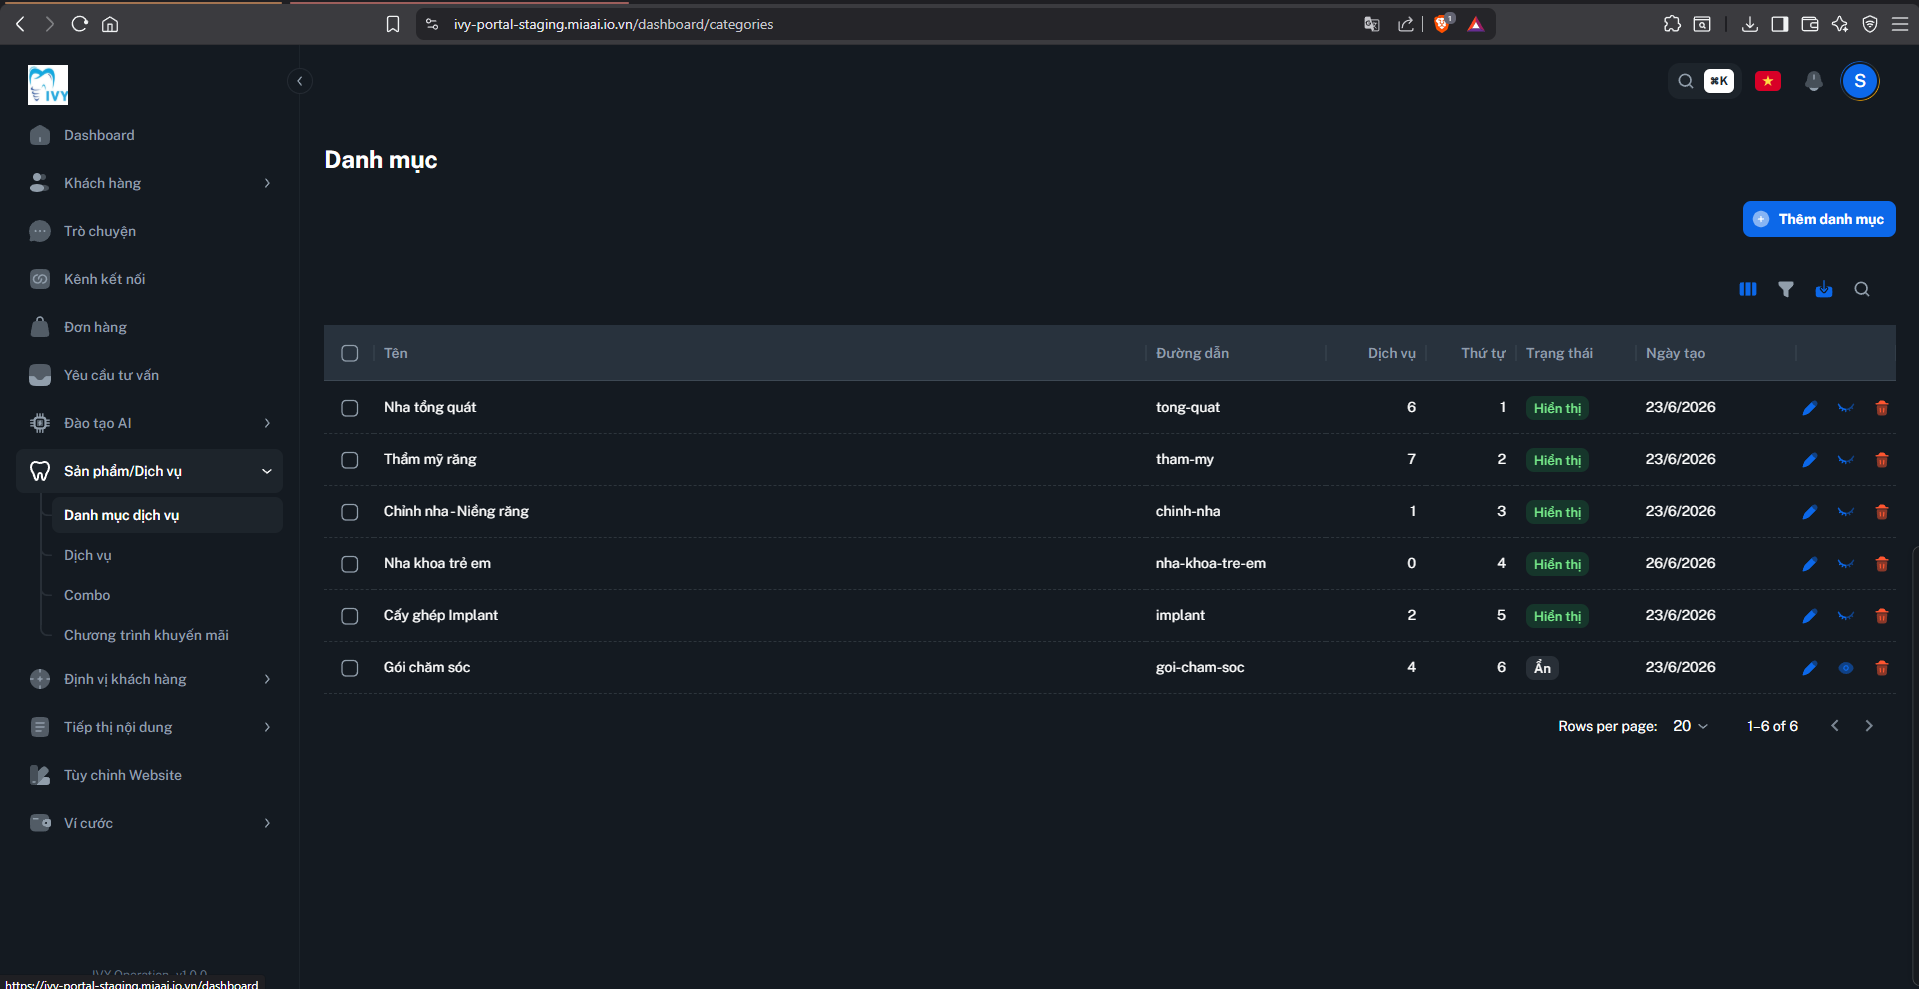1919x989 pixels.
Task: Check the select-all checkbox in header
Action: click(x=349, y=353)
